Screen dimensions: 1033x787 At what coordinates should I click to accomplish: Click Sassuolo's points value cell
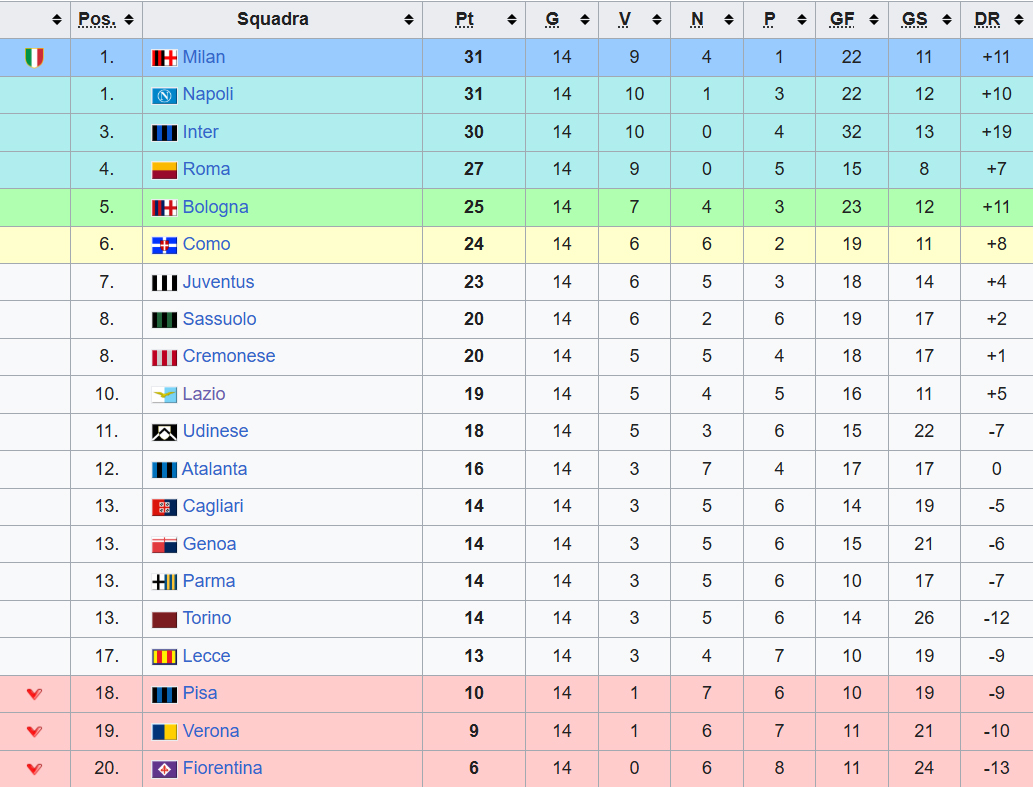(x=474, y=319)
